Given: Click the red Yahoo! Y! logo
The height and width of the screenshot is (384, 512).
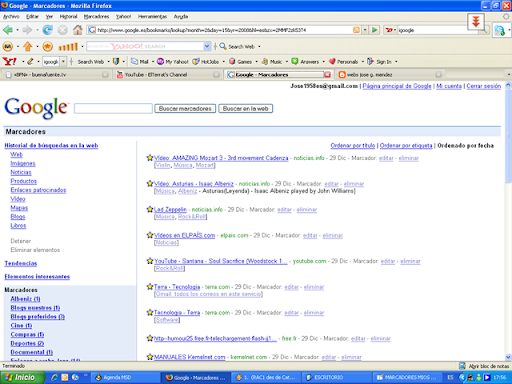Looking at the screenshot, I should tap(10, 61).
